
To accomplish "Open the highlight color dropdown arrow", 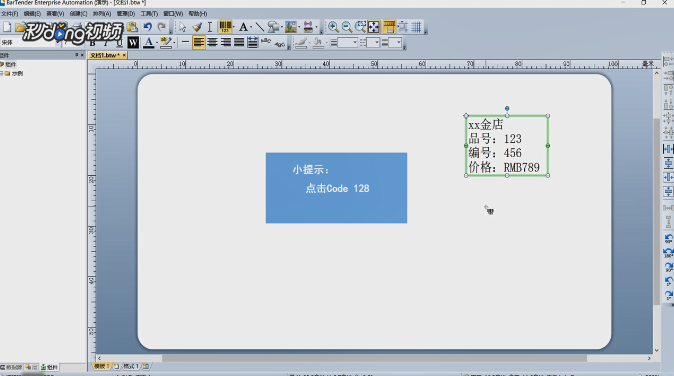I will (174, 43).
